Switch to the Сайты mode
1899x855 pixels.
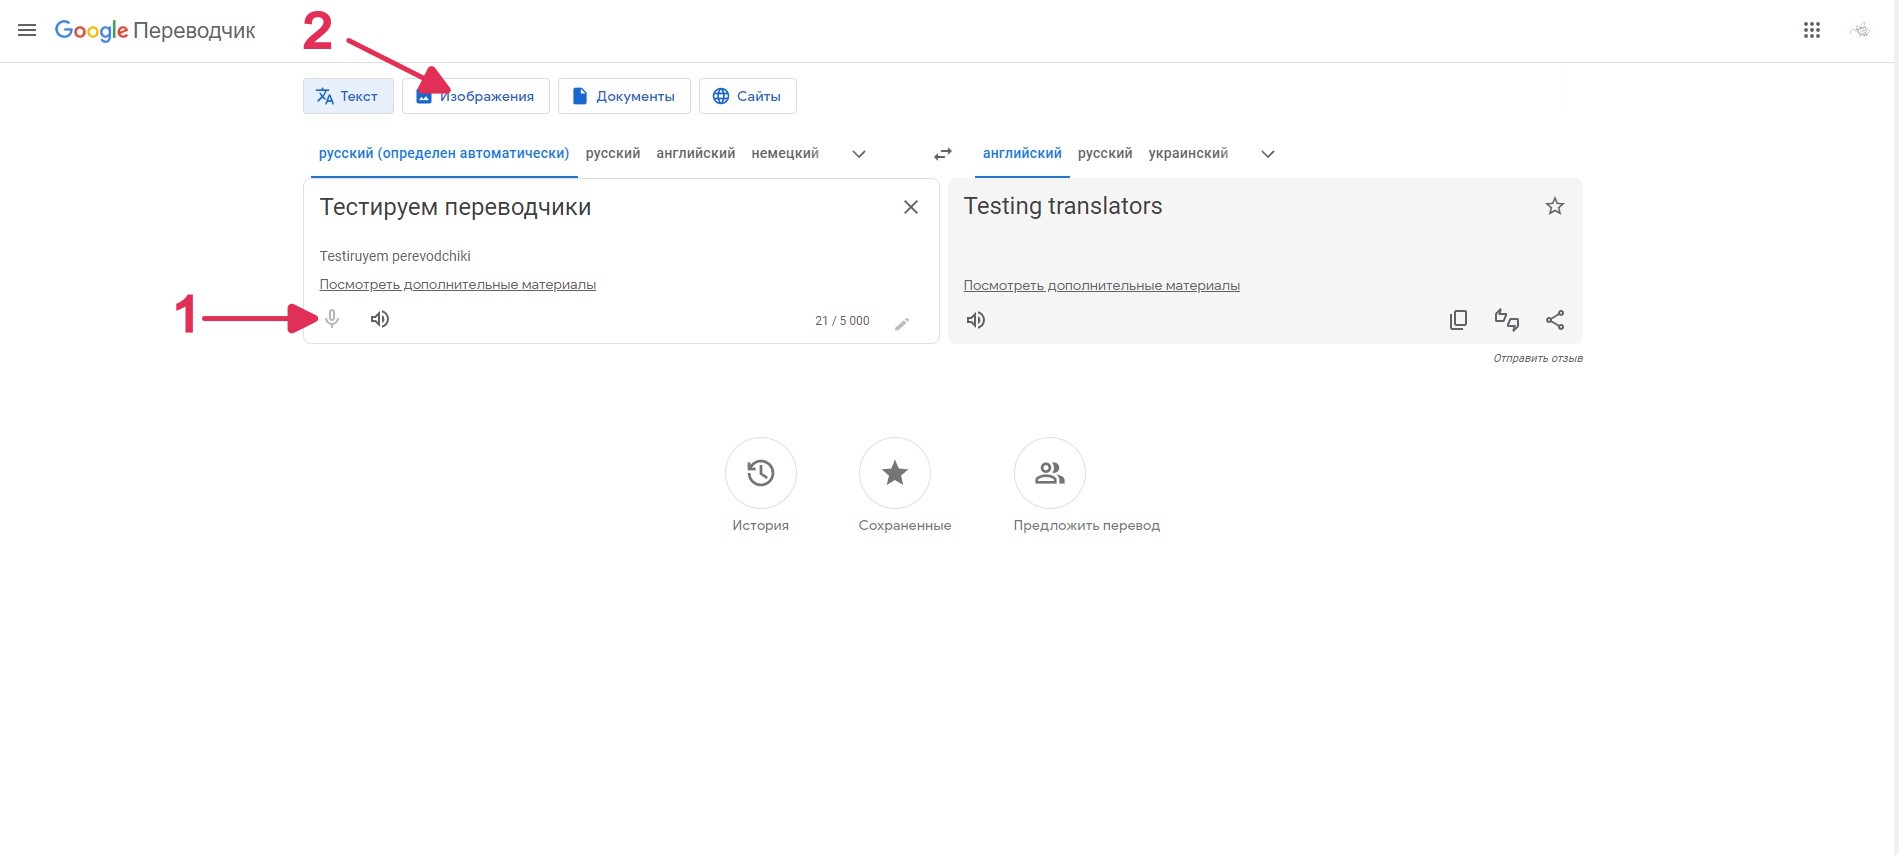(748, 96)
